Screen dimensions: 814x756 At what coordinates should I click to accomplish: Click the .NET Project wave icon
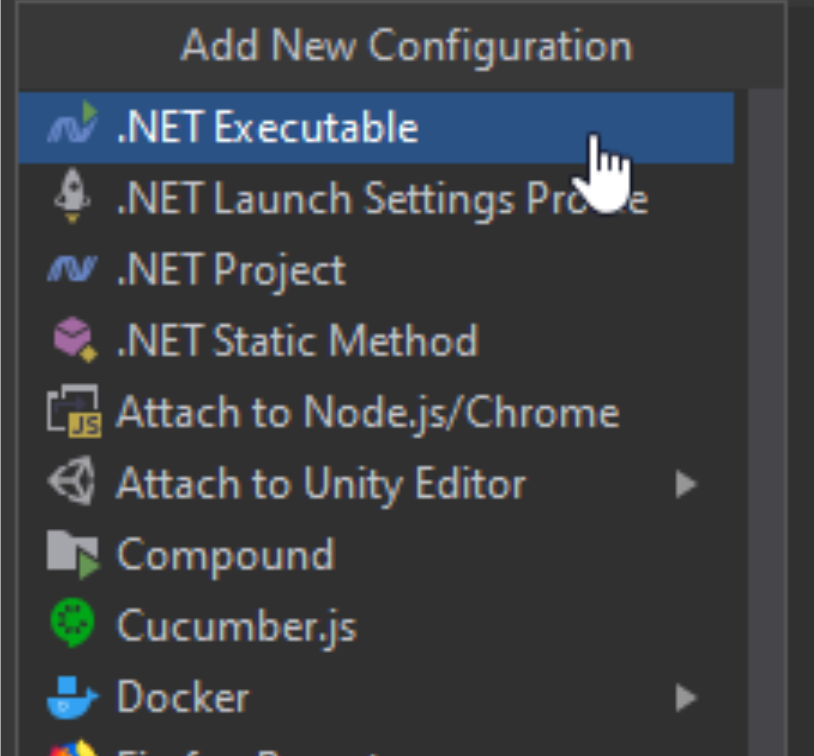click(x=72, y=268)
